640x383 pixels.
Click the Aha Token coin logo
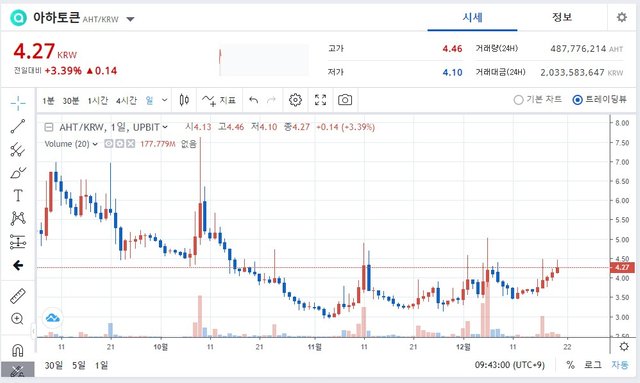pyautogui.click(x=18, y=18)
